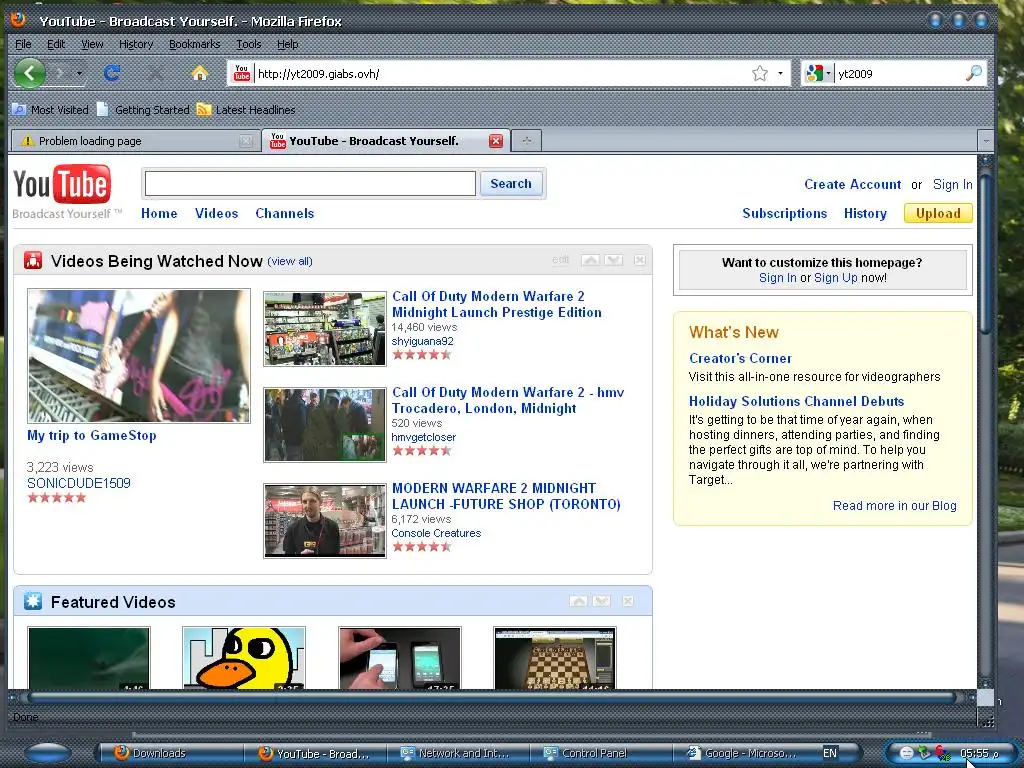Screen dimensions: 1024x768
Task: Click view all for Videos Being Watched
Action: pos(290,261)
